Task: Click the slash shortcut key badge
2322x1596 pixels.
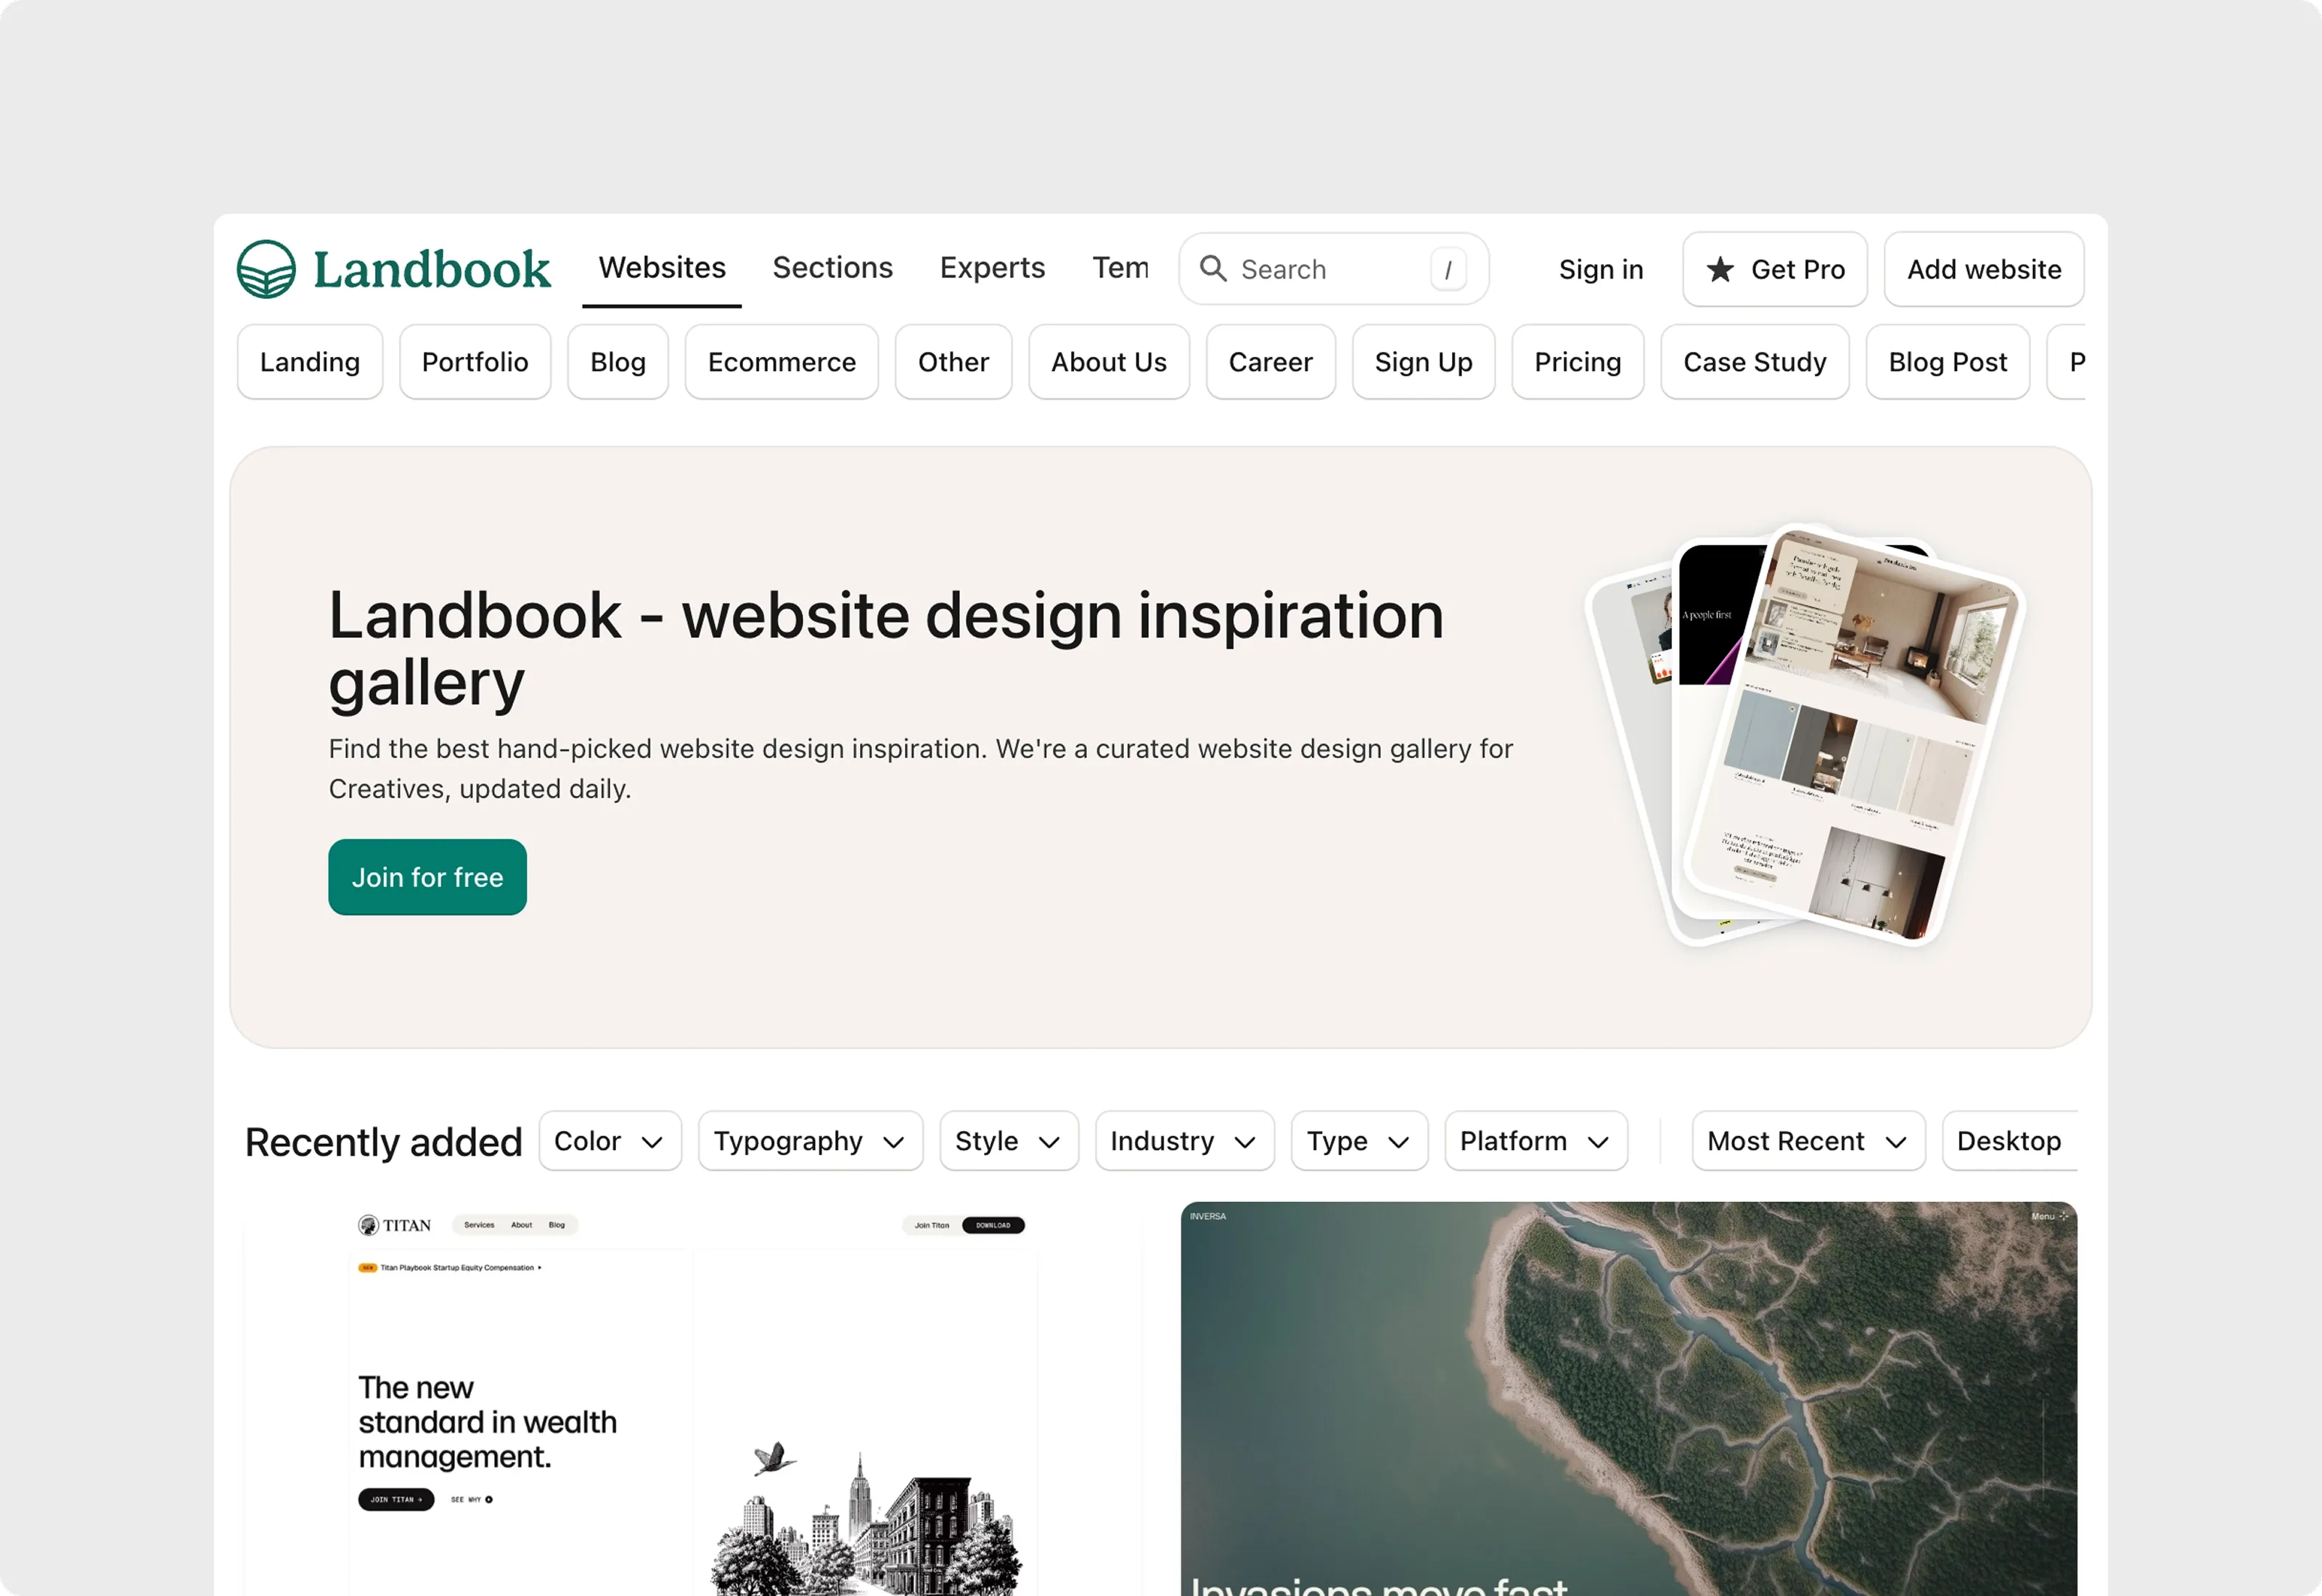Action: click(1447, 270)
